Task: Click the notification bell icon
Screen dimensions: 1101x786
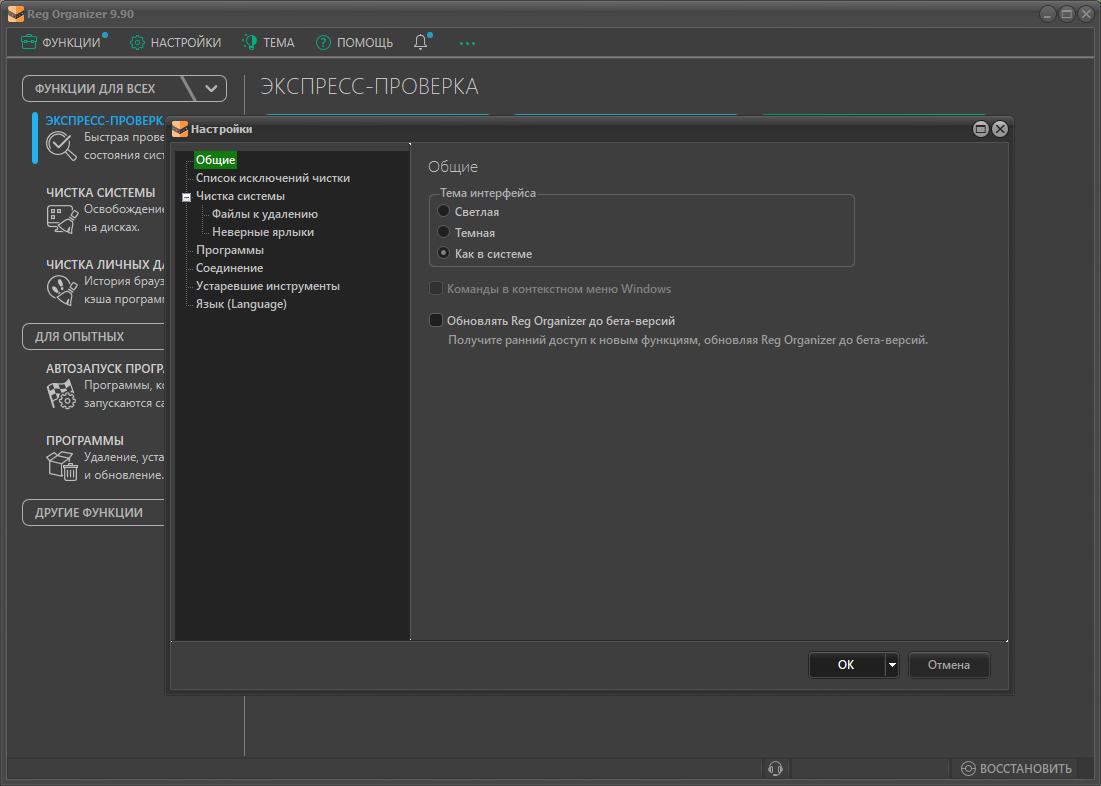Action: (421, 43)
